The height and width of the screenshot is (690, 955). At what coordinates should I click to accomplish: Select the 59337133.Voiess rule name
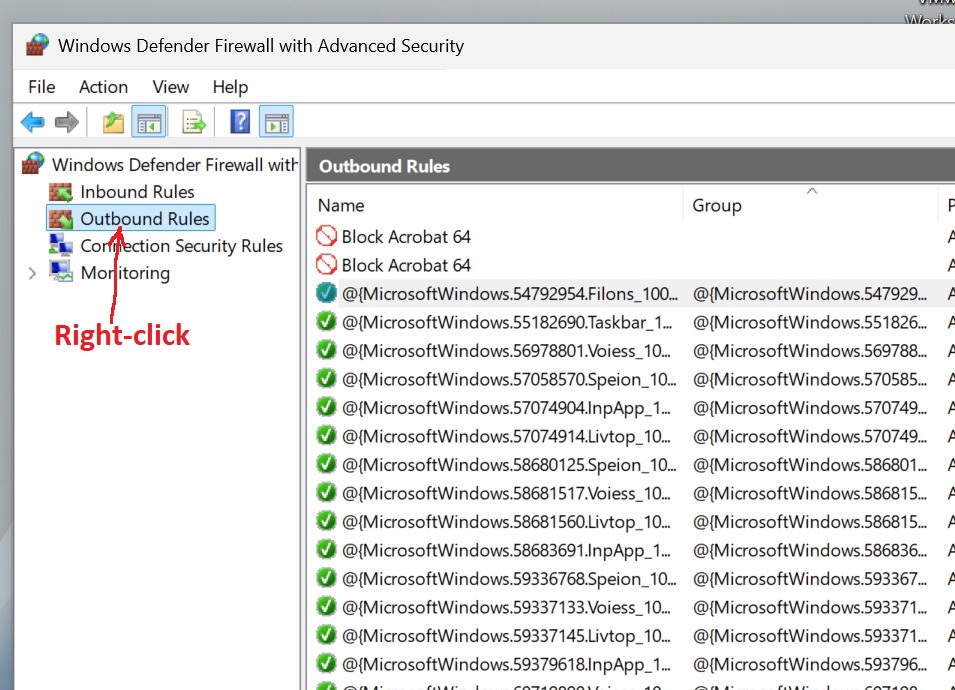coord(506,607)
